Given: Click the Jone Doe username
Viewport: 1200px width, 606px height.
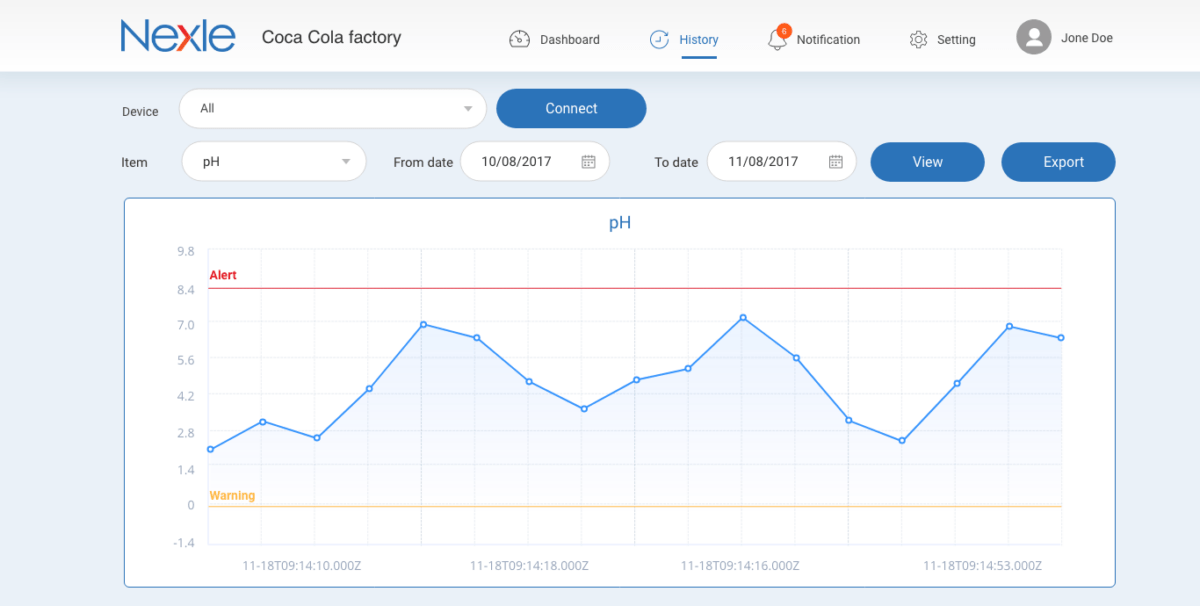Looking at the screenshot, I should click(x=1087, y=38).
